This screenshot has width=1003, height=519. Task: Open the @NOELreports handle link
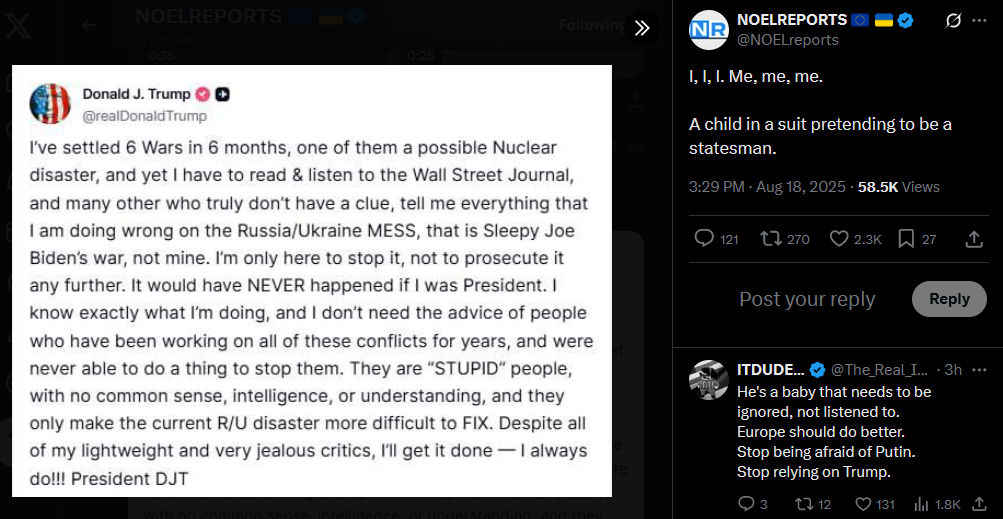coord(788,40)
